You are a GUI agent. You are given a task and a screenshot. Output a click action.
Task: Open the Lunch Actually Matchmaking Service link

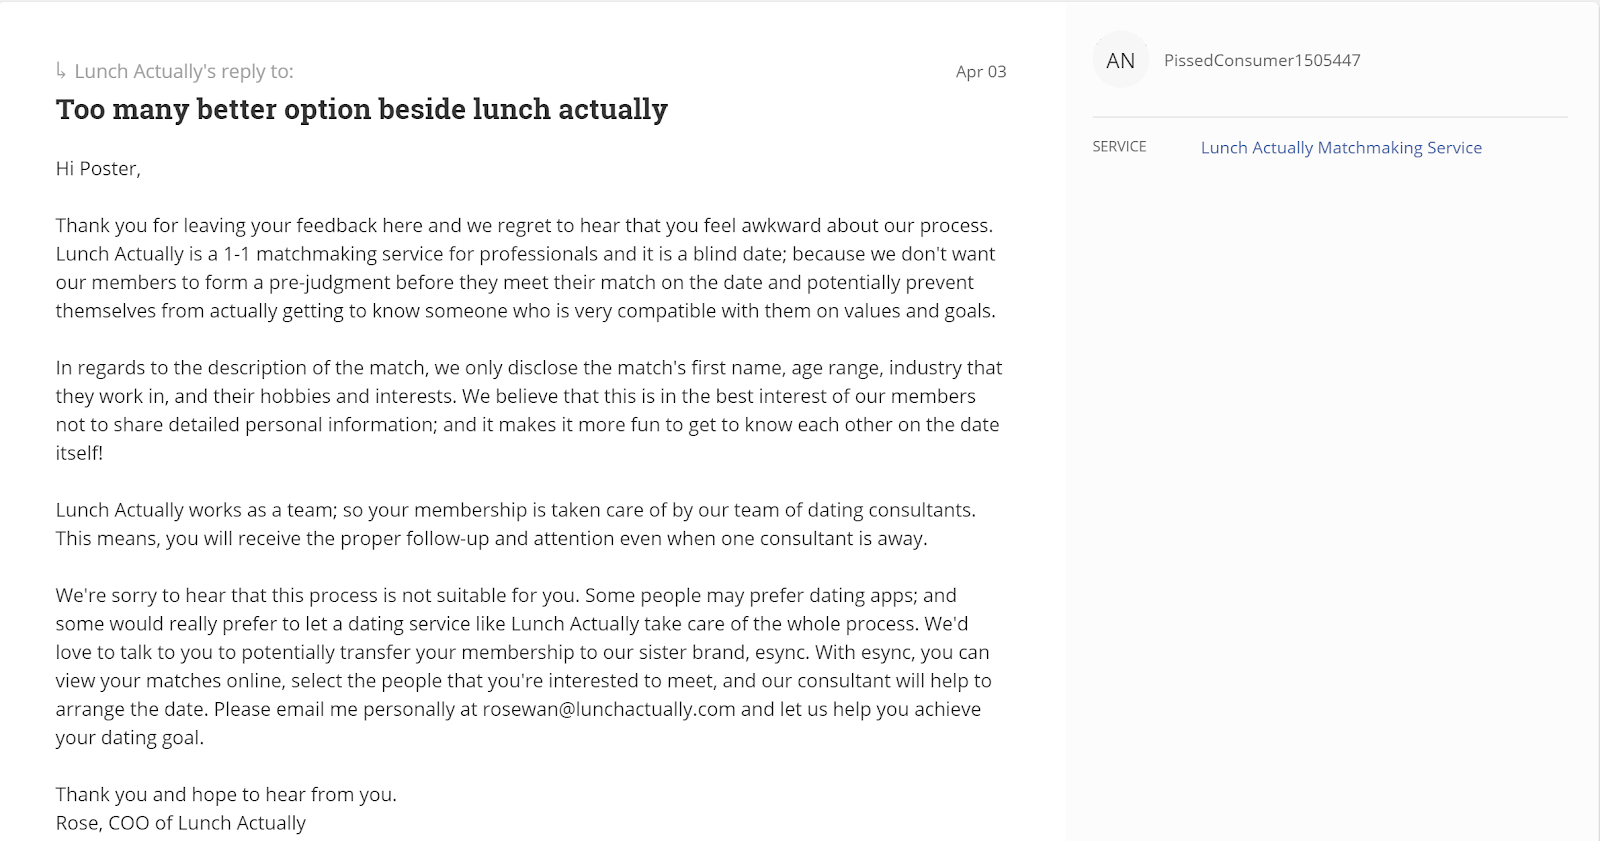1341,148
